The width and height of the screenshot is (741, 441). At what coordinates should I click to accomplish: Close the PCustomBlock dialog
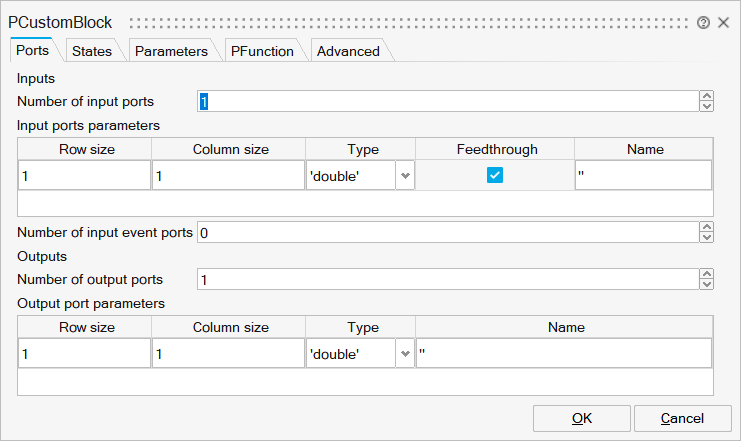[723, 22]
